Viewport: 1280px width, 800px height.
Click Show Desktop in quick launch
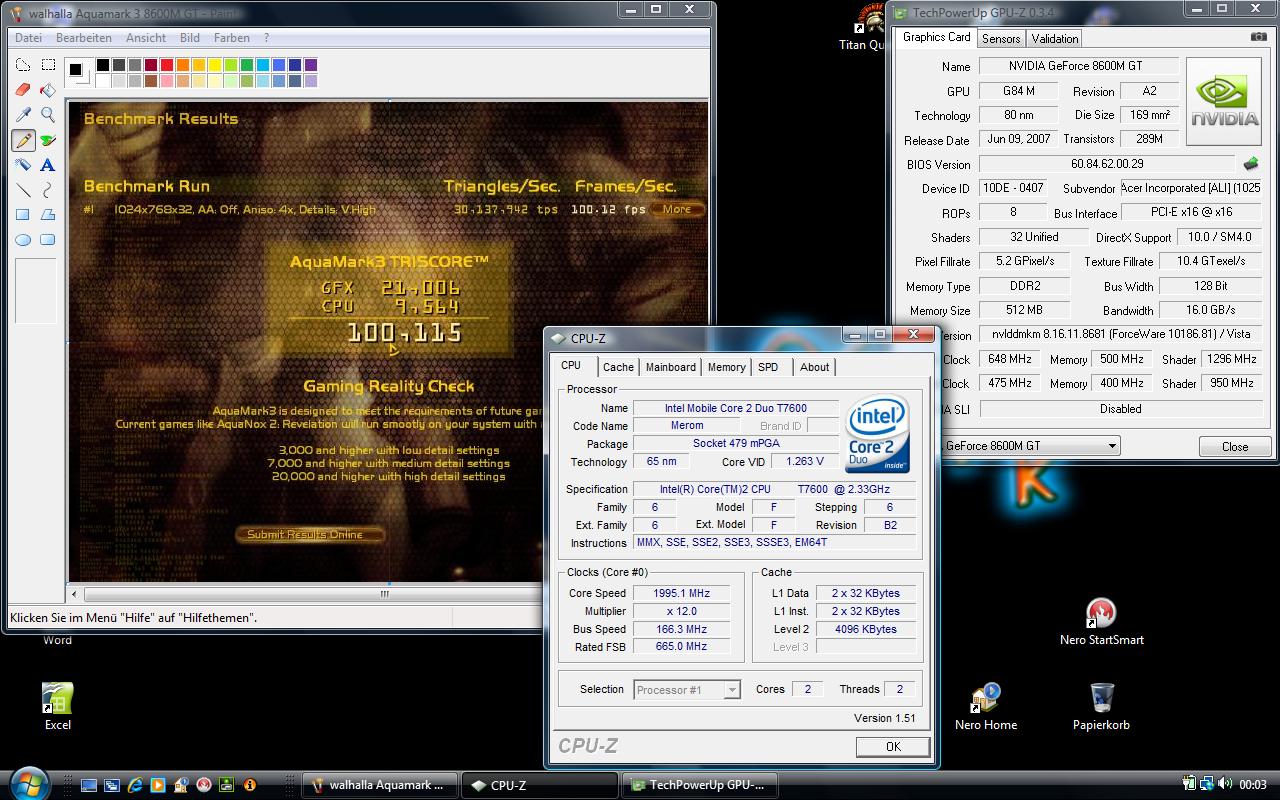[89, 785]
